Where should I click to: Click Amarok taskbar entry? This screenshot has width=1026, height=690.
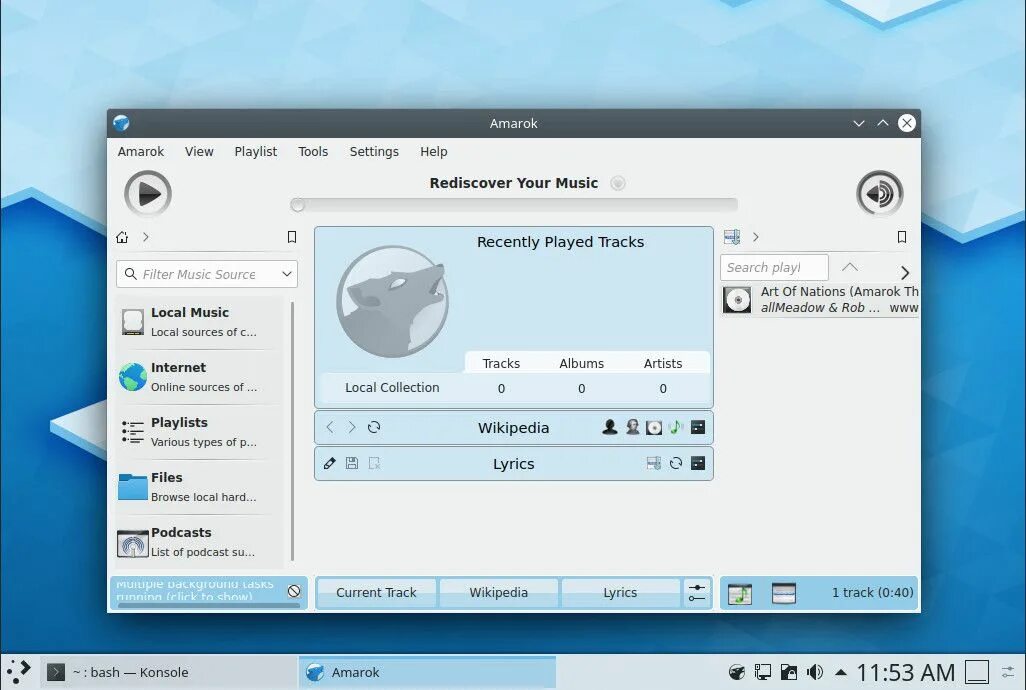pos(427,672)
